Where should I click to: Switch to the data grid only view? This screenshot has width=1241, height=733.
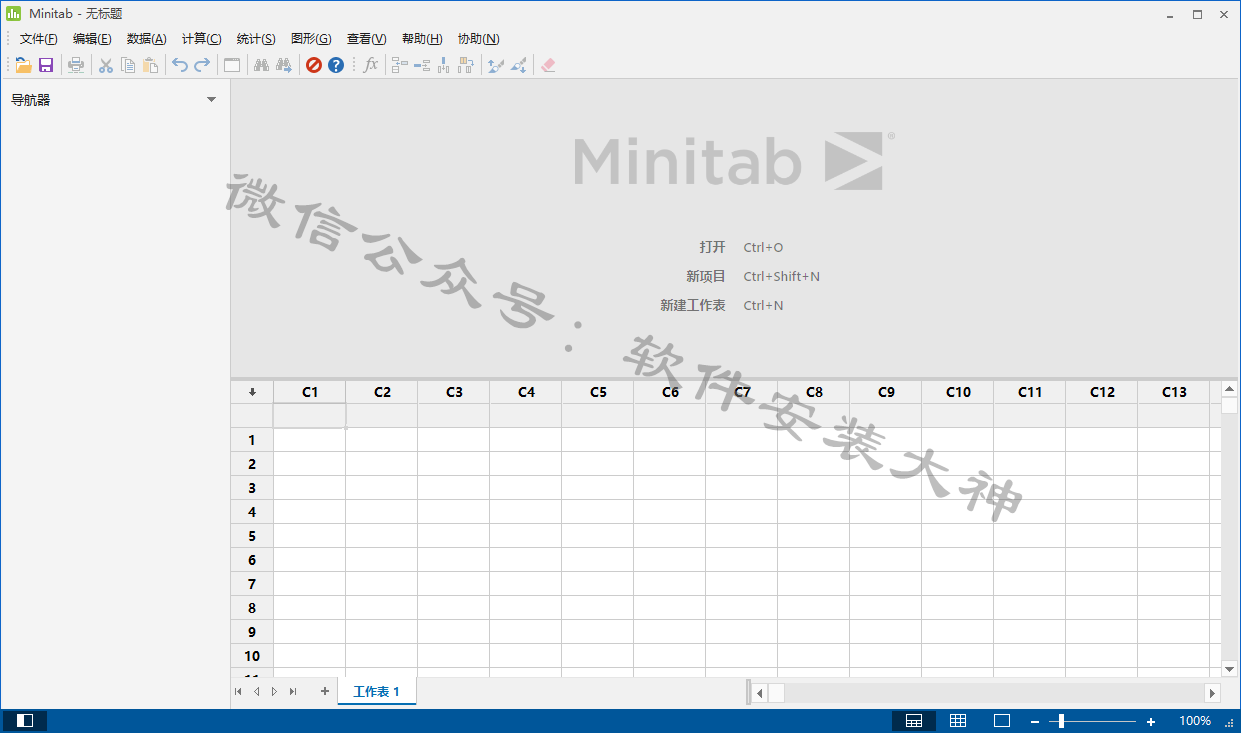click(958, 721)
